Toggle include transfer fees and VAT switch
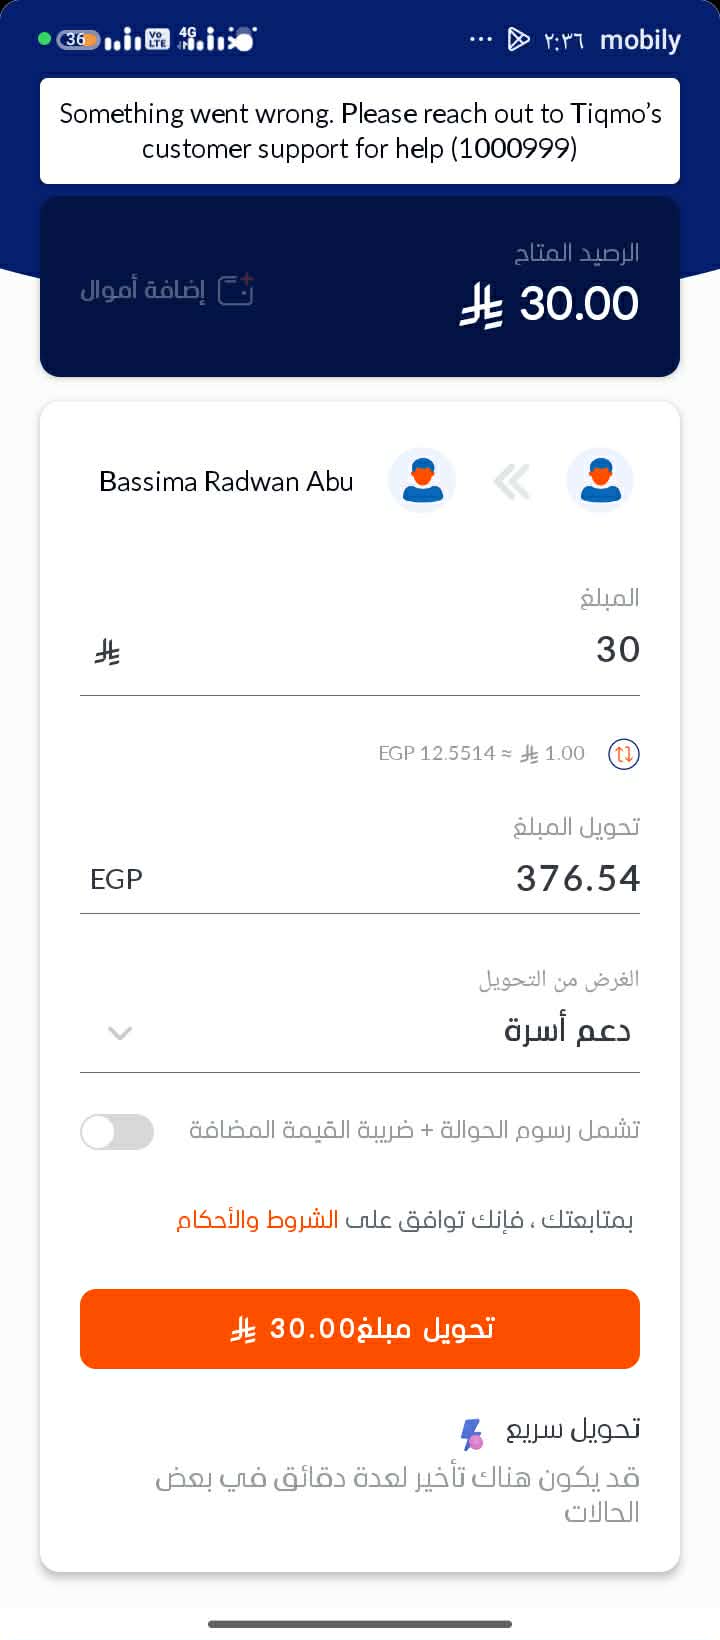Image resolution: width=720 pixels, height=1640 pixels. click(x=118, y=1132)
